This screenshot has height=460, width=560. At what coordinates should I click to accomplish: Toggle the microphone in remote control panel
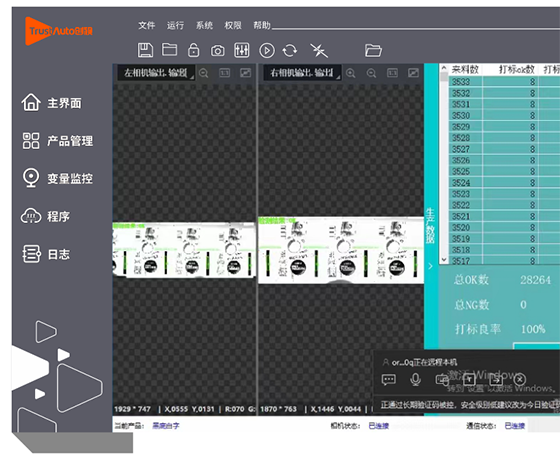(x=415, y=379)
